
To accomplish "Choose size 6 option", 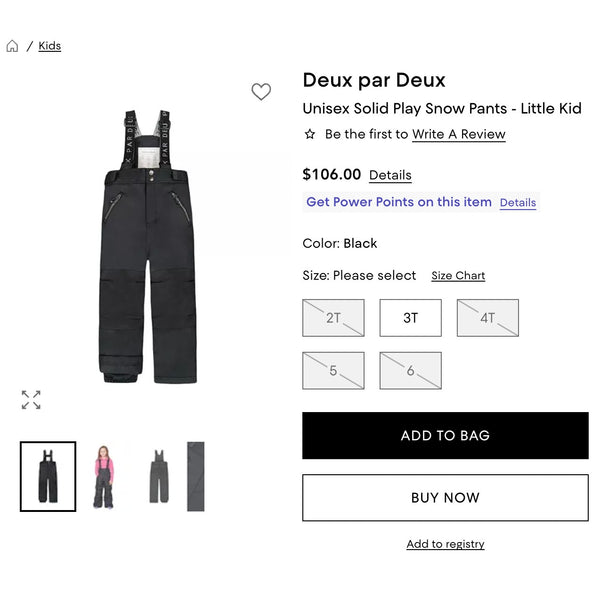I will click(410, 370).
